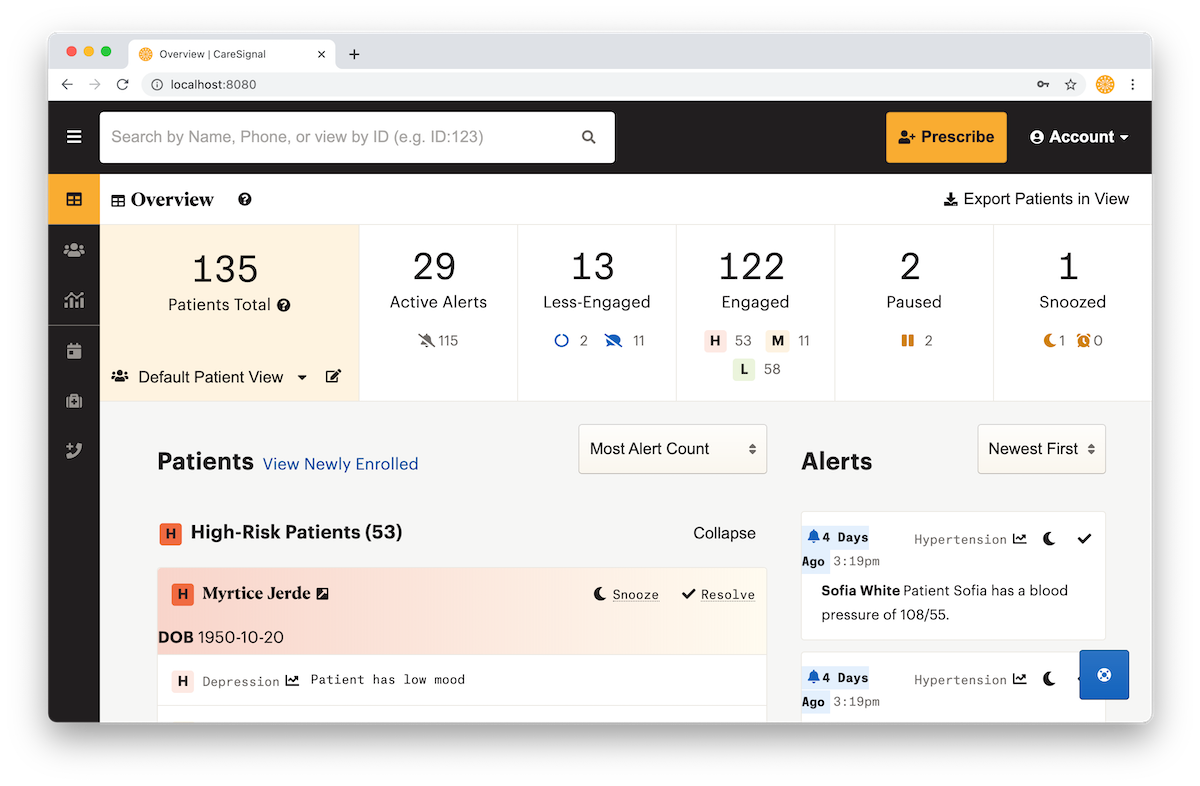Click the blue floating help button

pos(1104,674)
